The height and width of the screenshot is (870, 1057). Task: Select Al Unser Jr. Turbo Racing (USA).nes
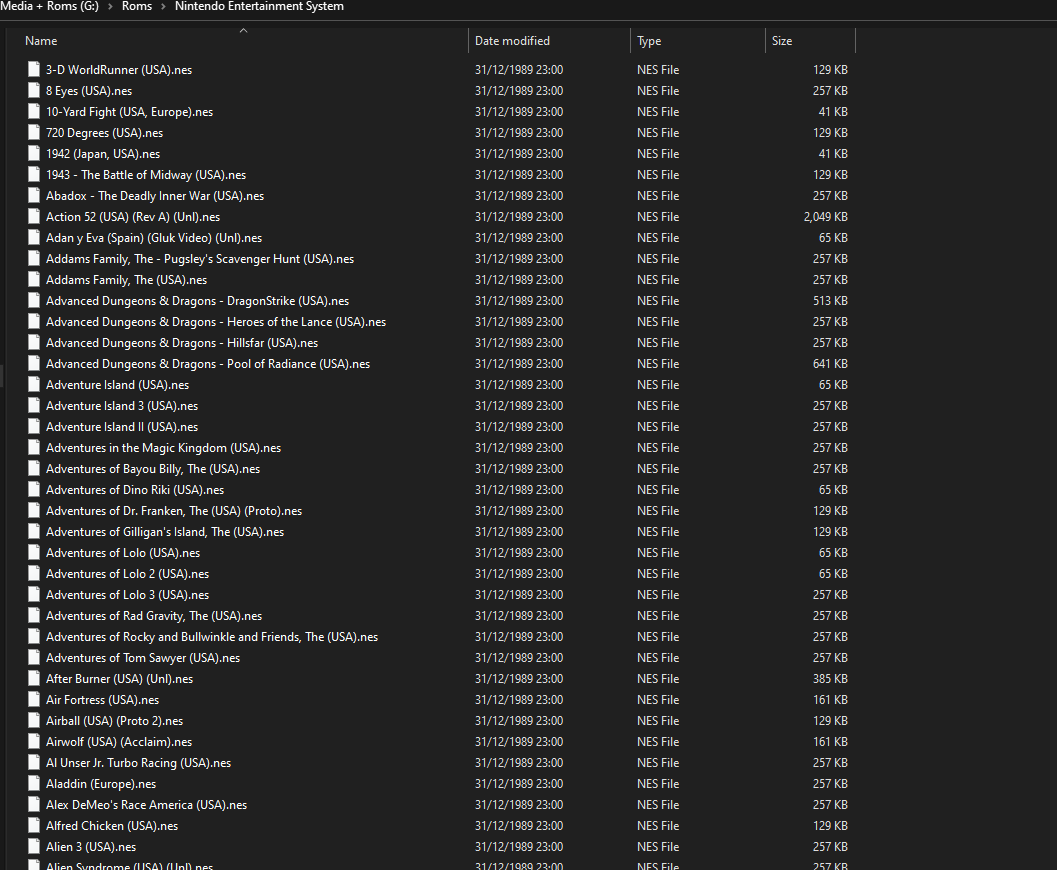pos(138,762)
